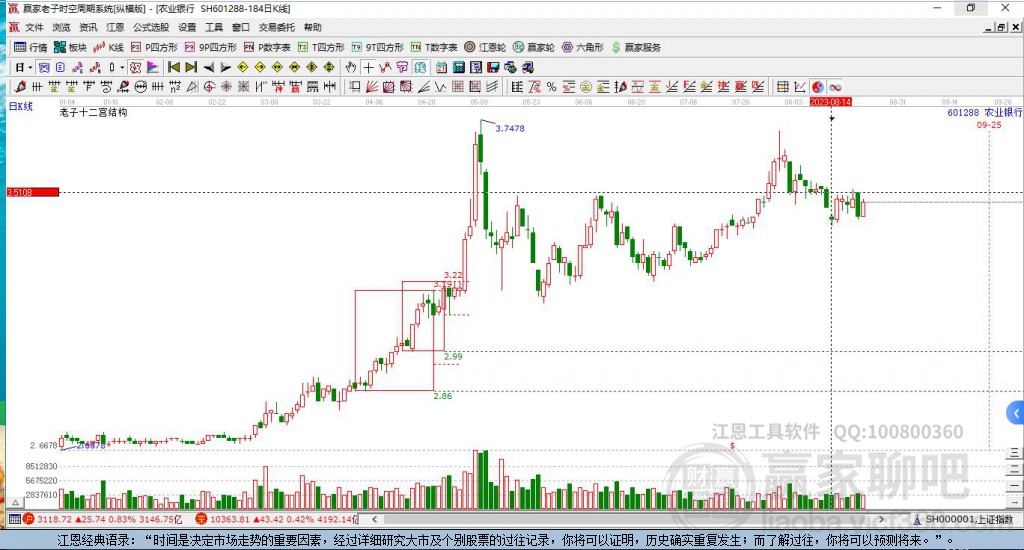Click the 老子十二宫结构 label
Screen dimensions: 1024x550
click(93, 112)
